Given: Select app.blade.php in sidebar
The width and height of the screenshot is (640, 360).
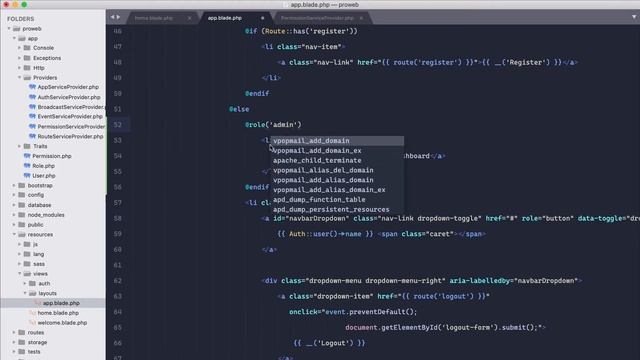Looking at the screenshot, I should [61, 303].
